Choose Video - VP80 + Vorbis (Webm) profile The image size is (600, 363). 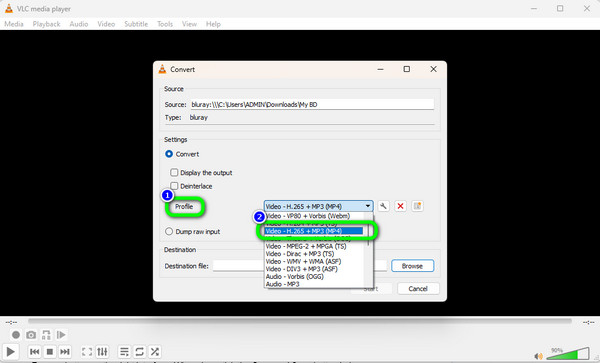308,216
